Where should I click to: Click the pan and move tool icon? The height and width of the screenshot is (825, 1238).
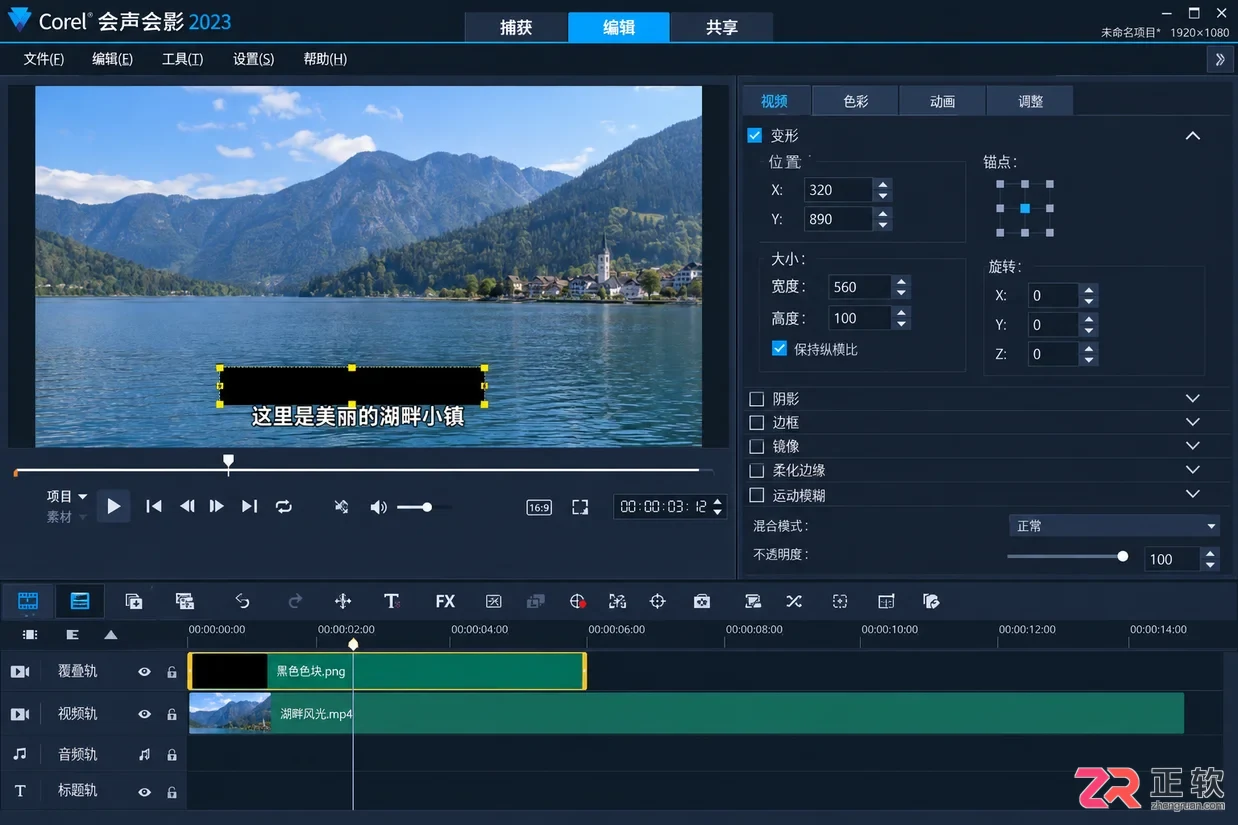click(343, 601)
